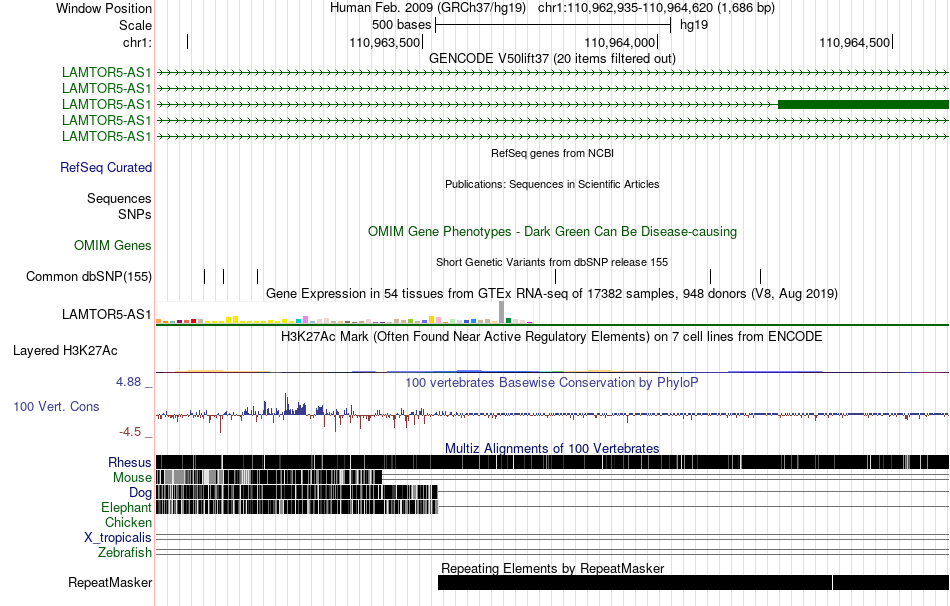Click the tallest blue PhyloP conservation peak

(287, 404)
